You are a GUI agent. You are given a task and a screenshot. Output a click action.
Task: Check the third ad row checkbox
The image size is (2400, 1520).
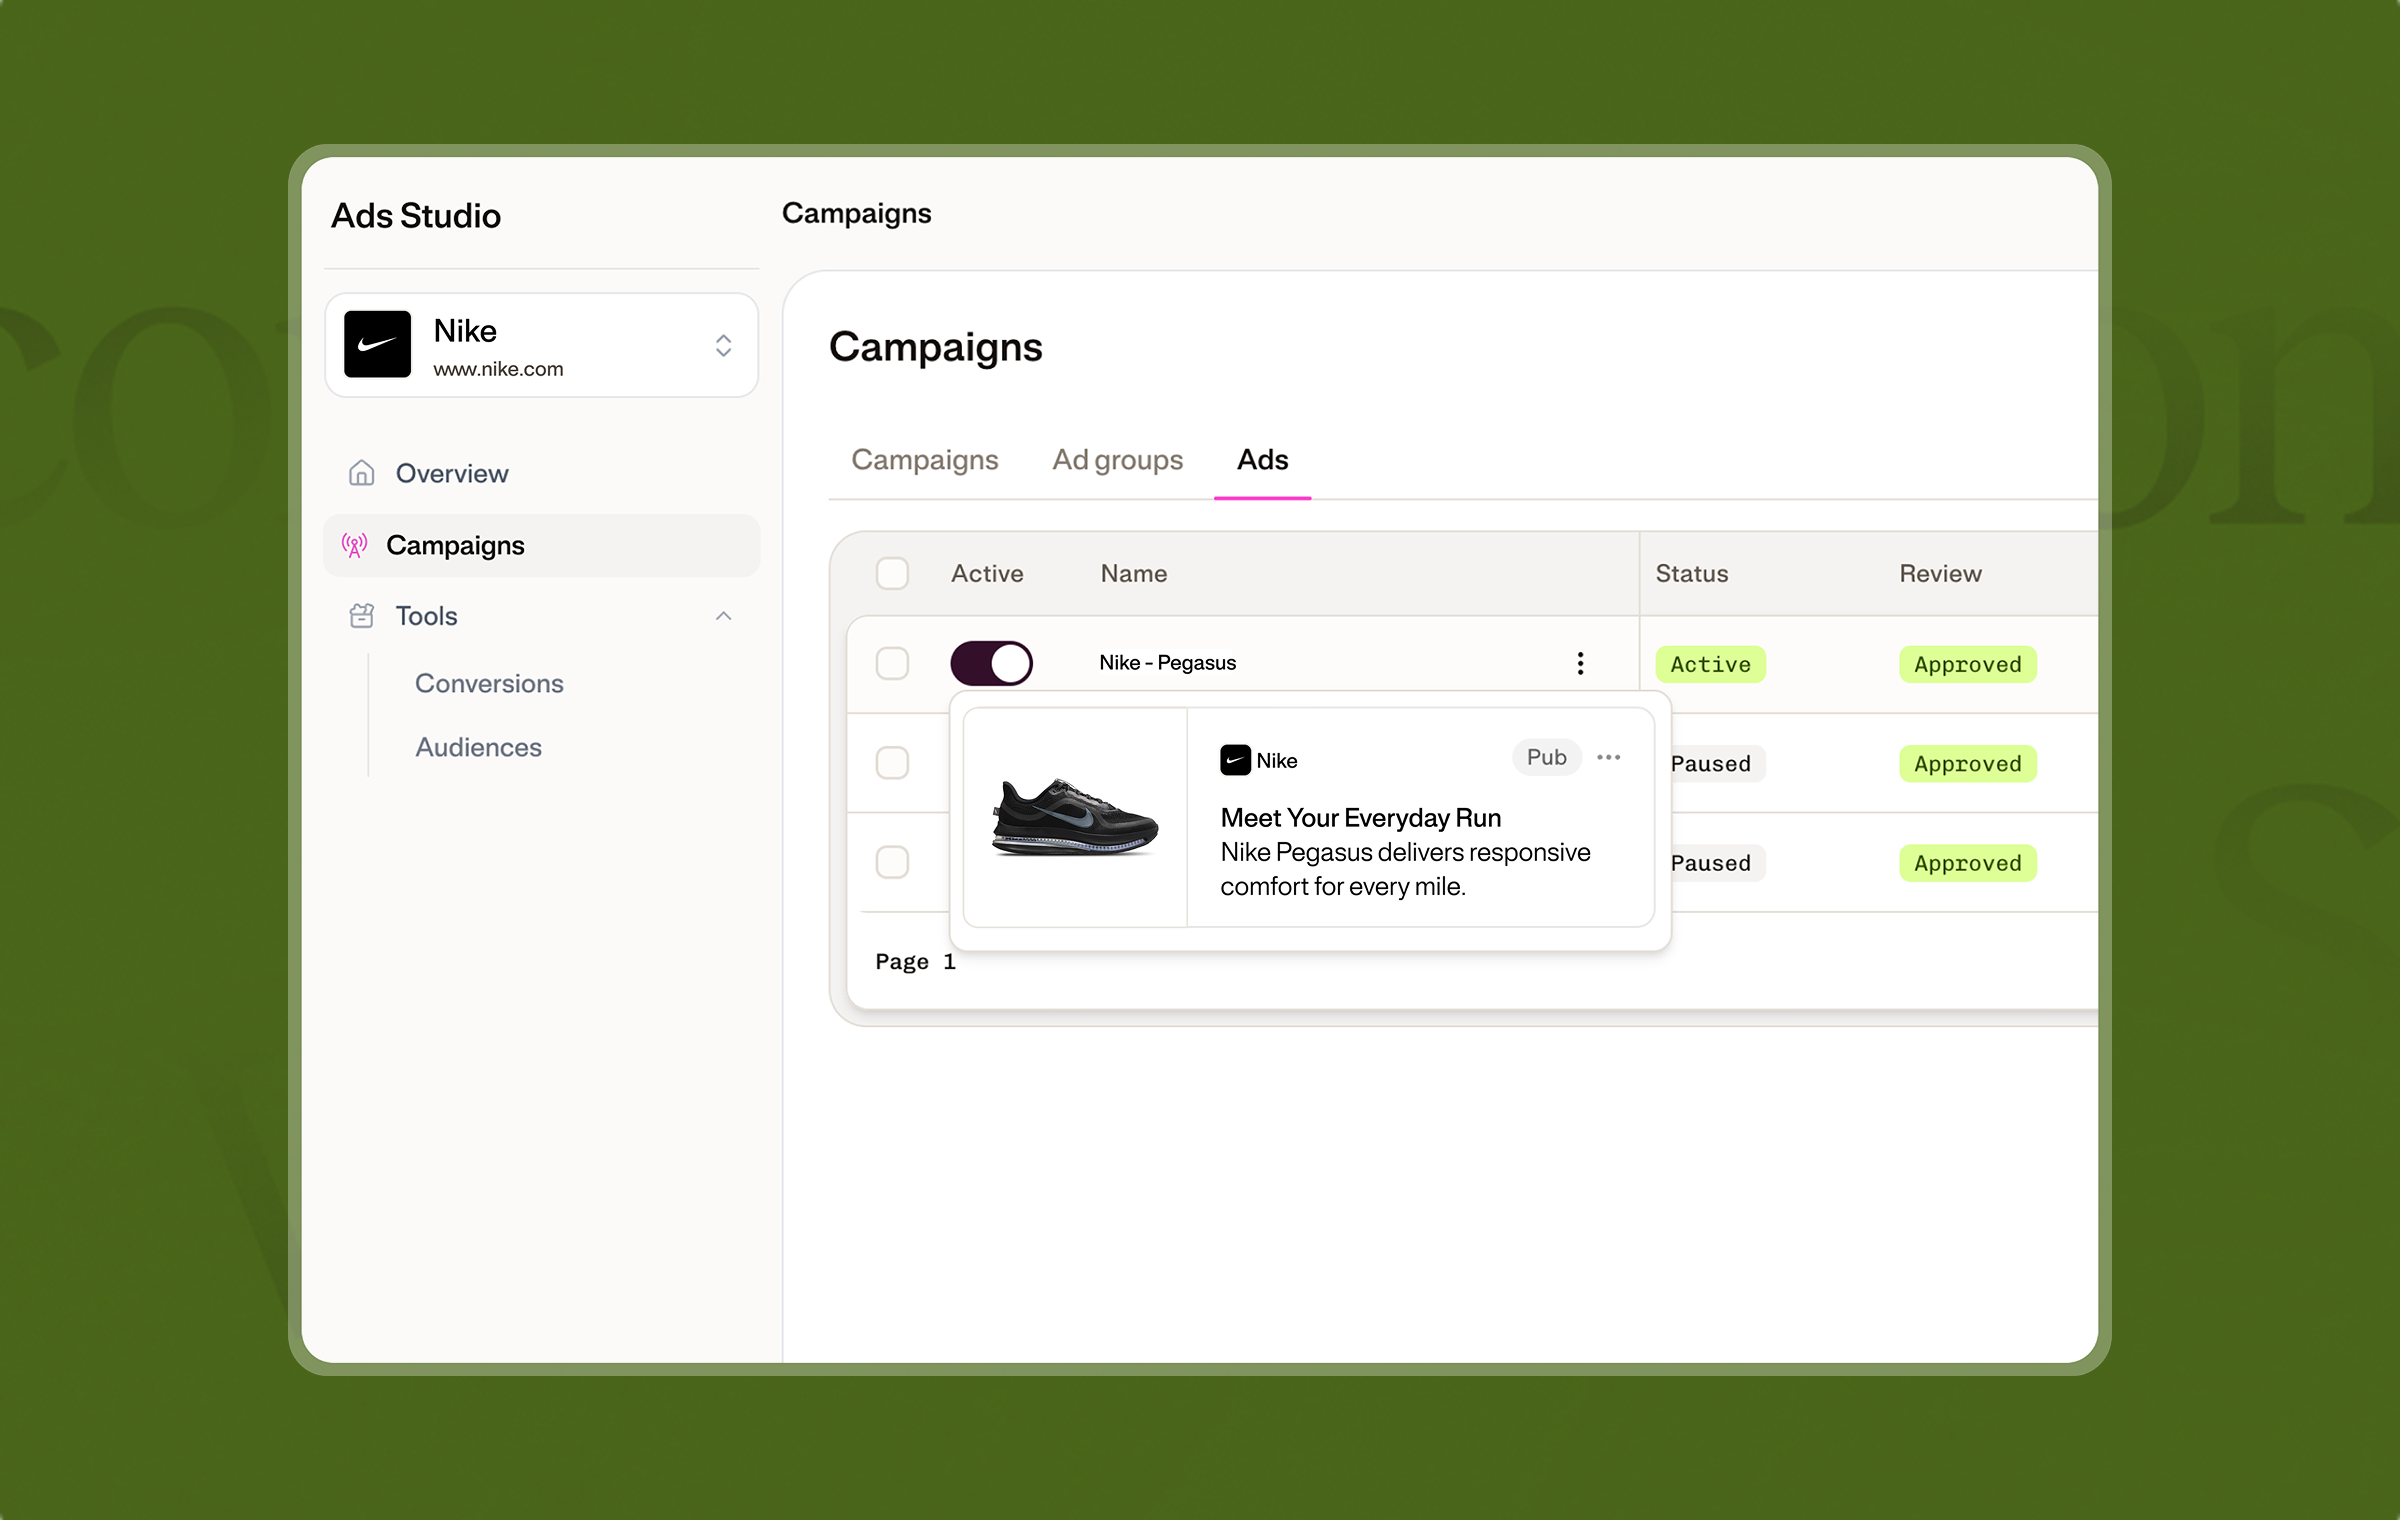892,862
